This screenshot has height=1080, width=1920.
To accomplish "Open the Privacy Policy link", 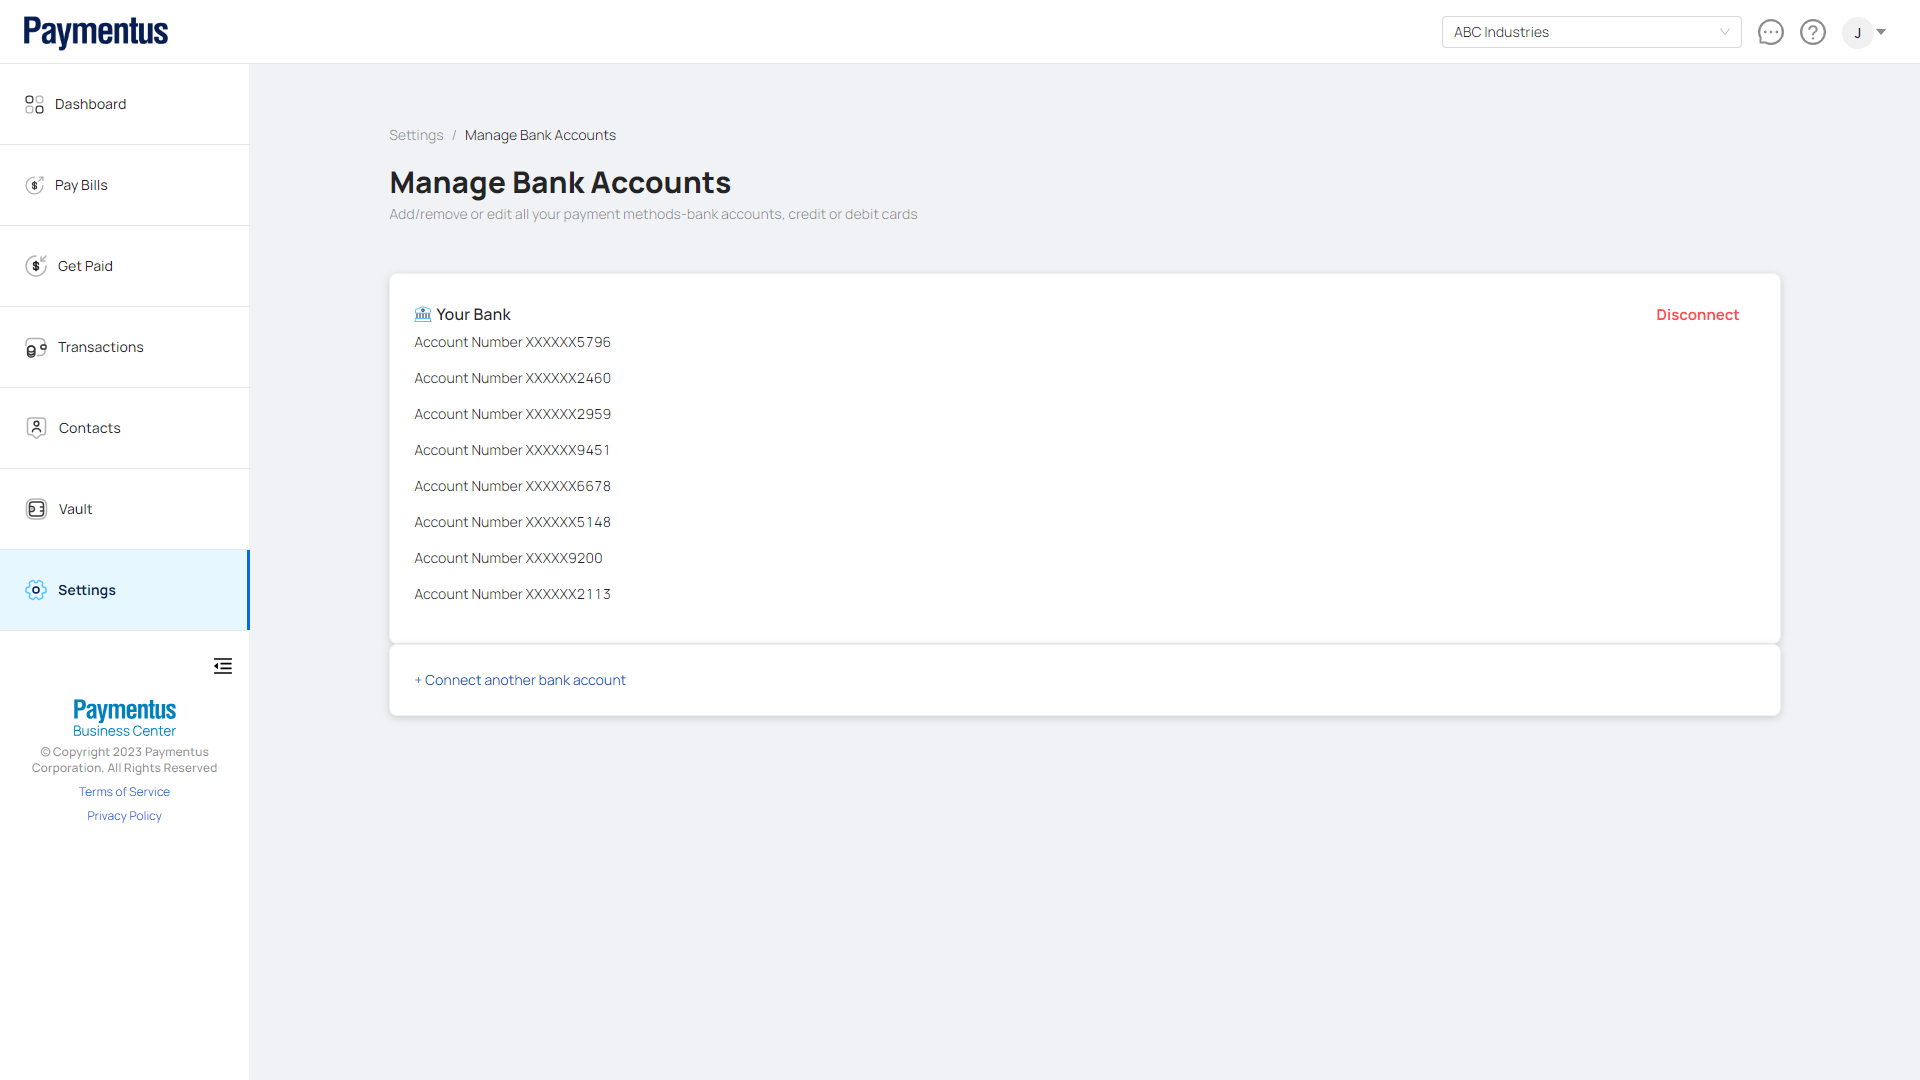I will pyautogui.click(x=124, y=816).
